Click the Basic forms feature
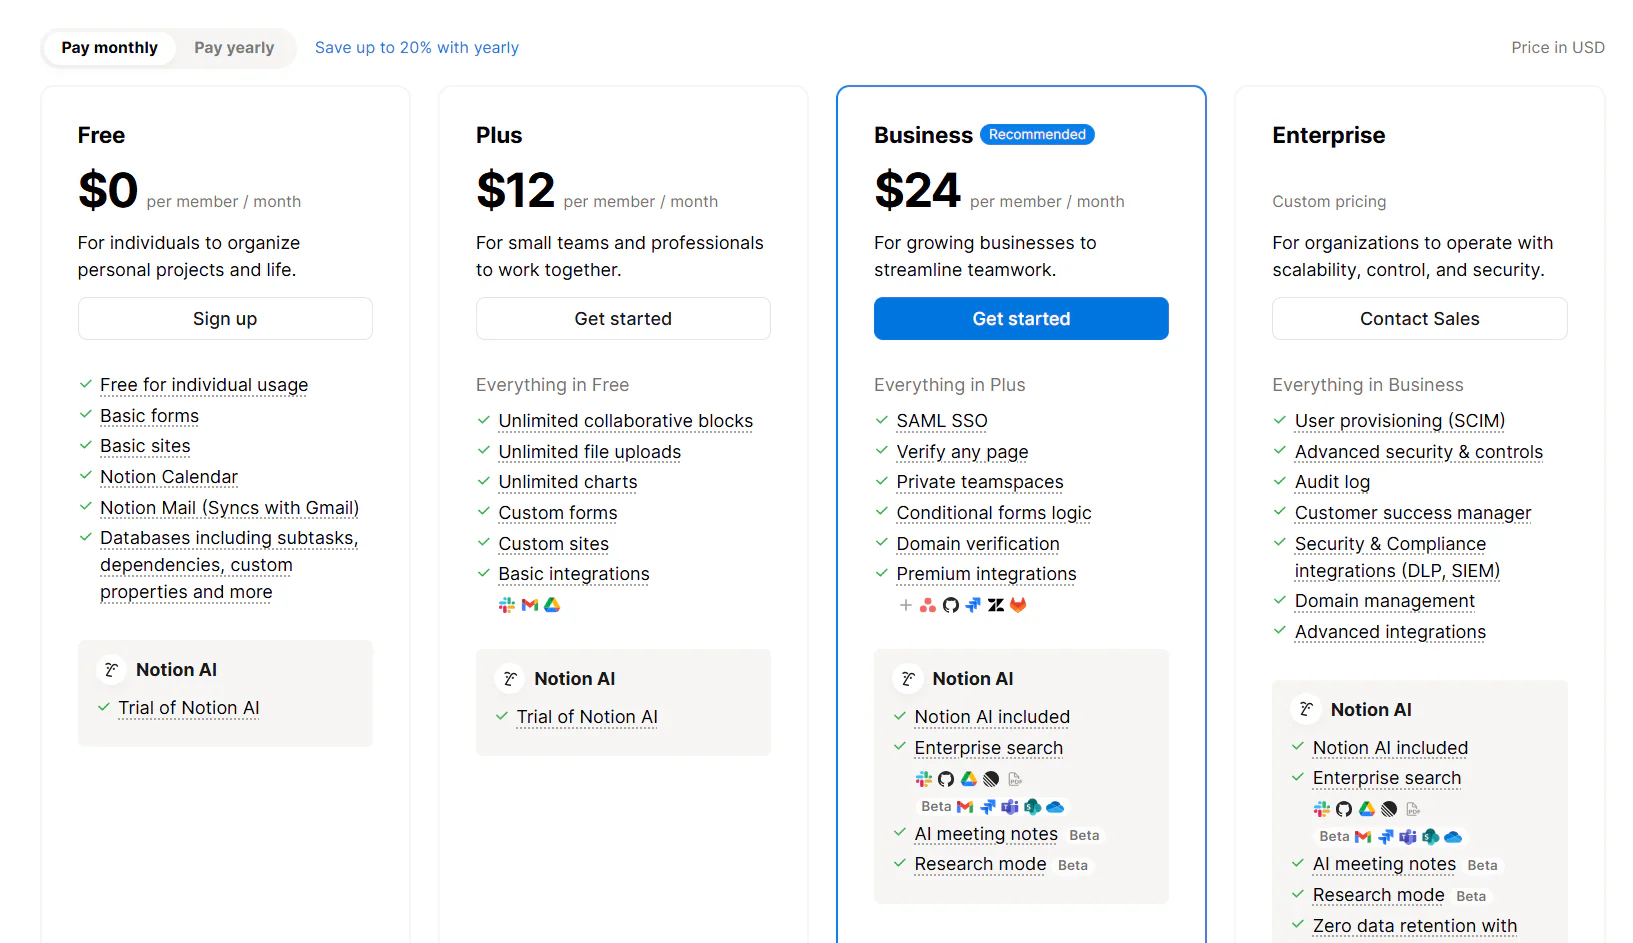Viewport: 1633px width, 943px height. pyautogui.click(x=149, y=416)
